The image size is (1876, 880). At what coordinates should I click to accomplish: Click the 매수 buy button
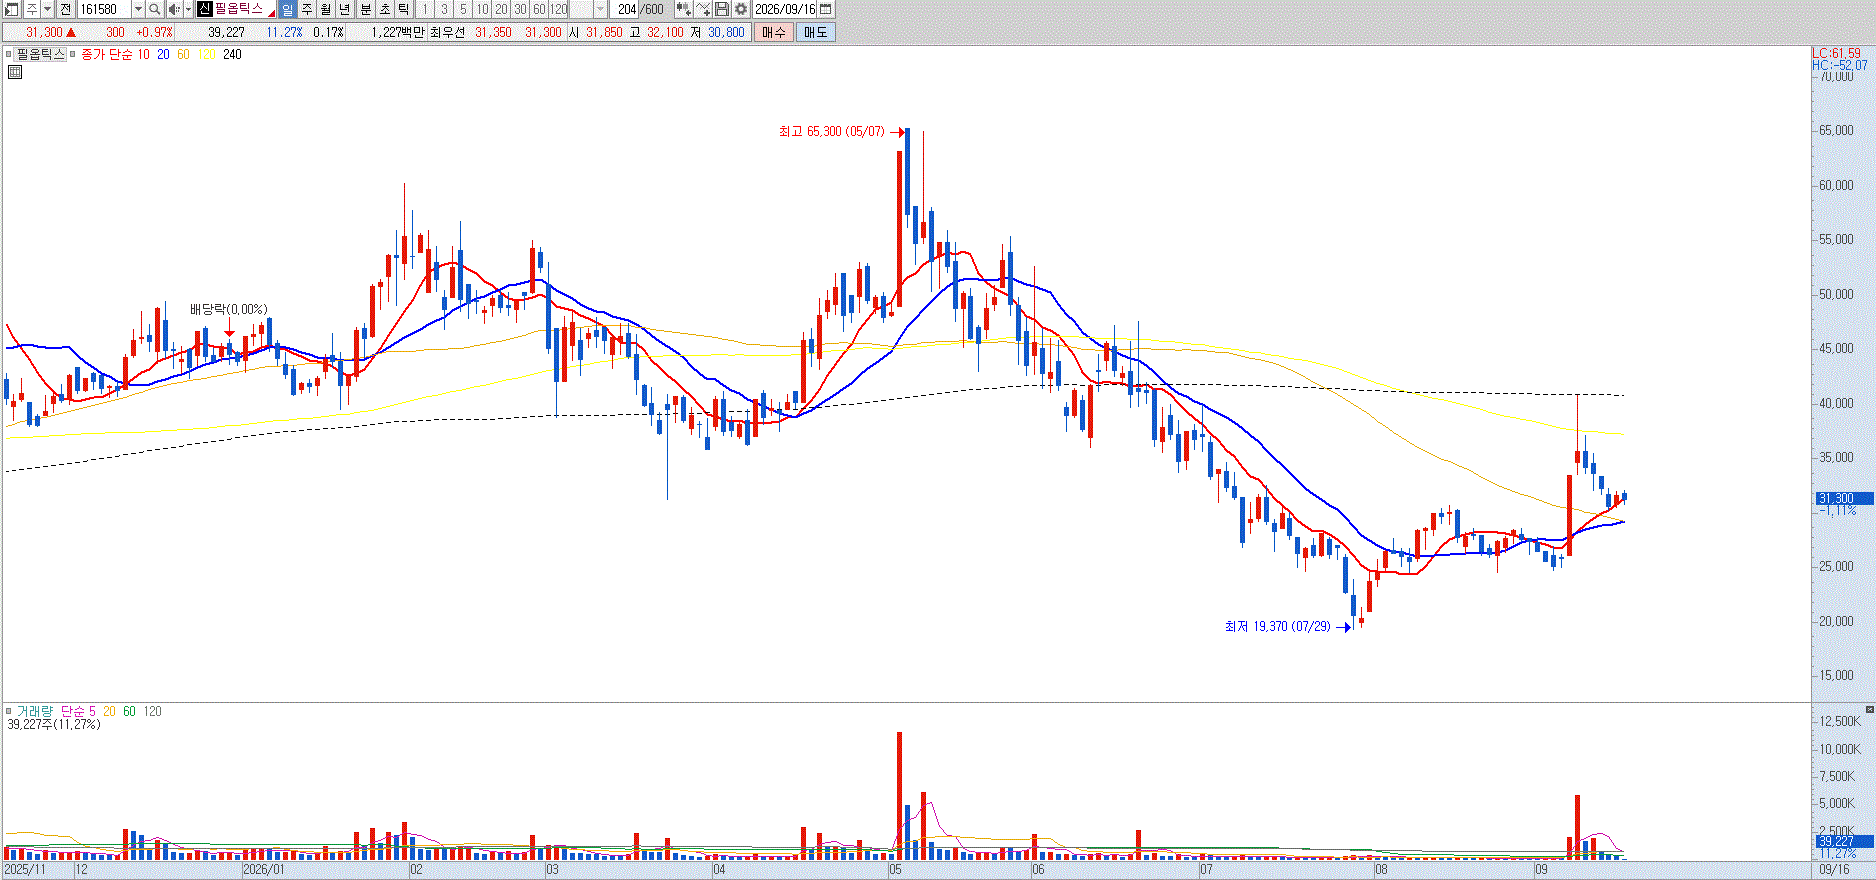tap(774, 32)
